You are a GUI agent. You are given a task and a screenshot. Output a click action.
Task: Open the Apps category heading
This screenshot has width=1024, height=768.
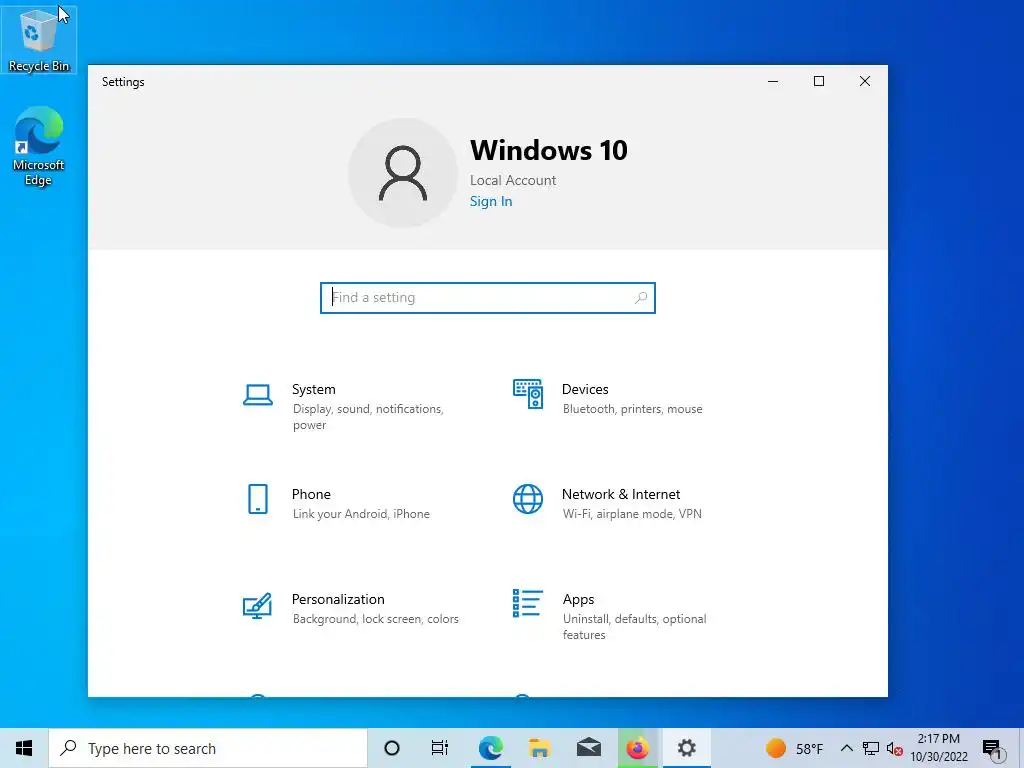pos(579,600)
